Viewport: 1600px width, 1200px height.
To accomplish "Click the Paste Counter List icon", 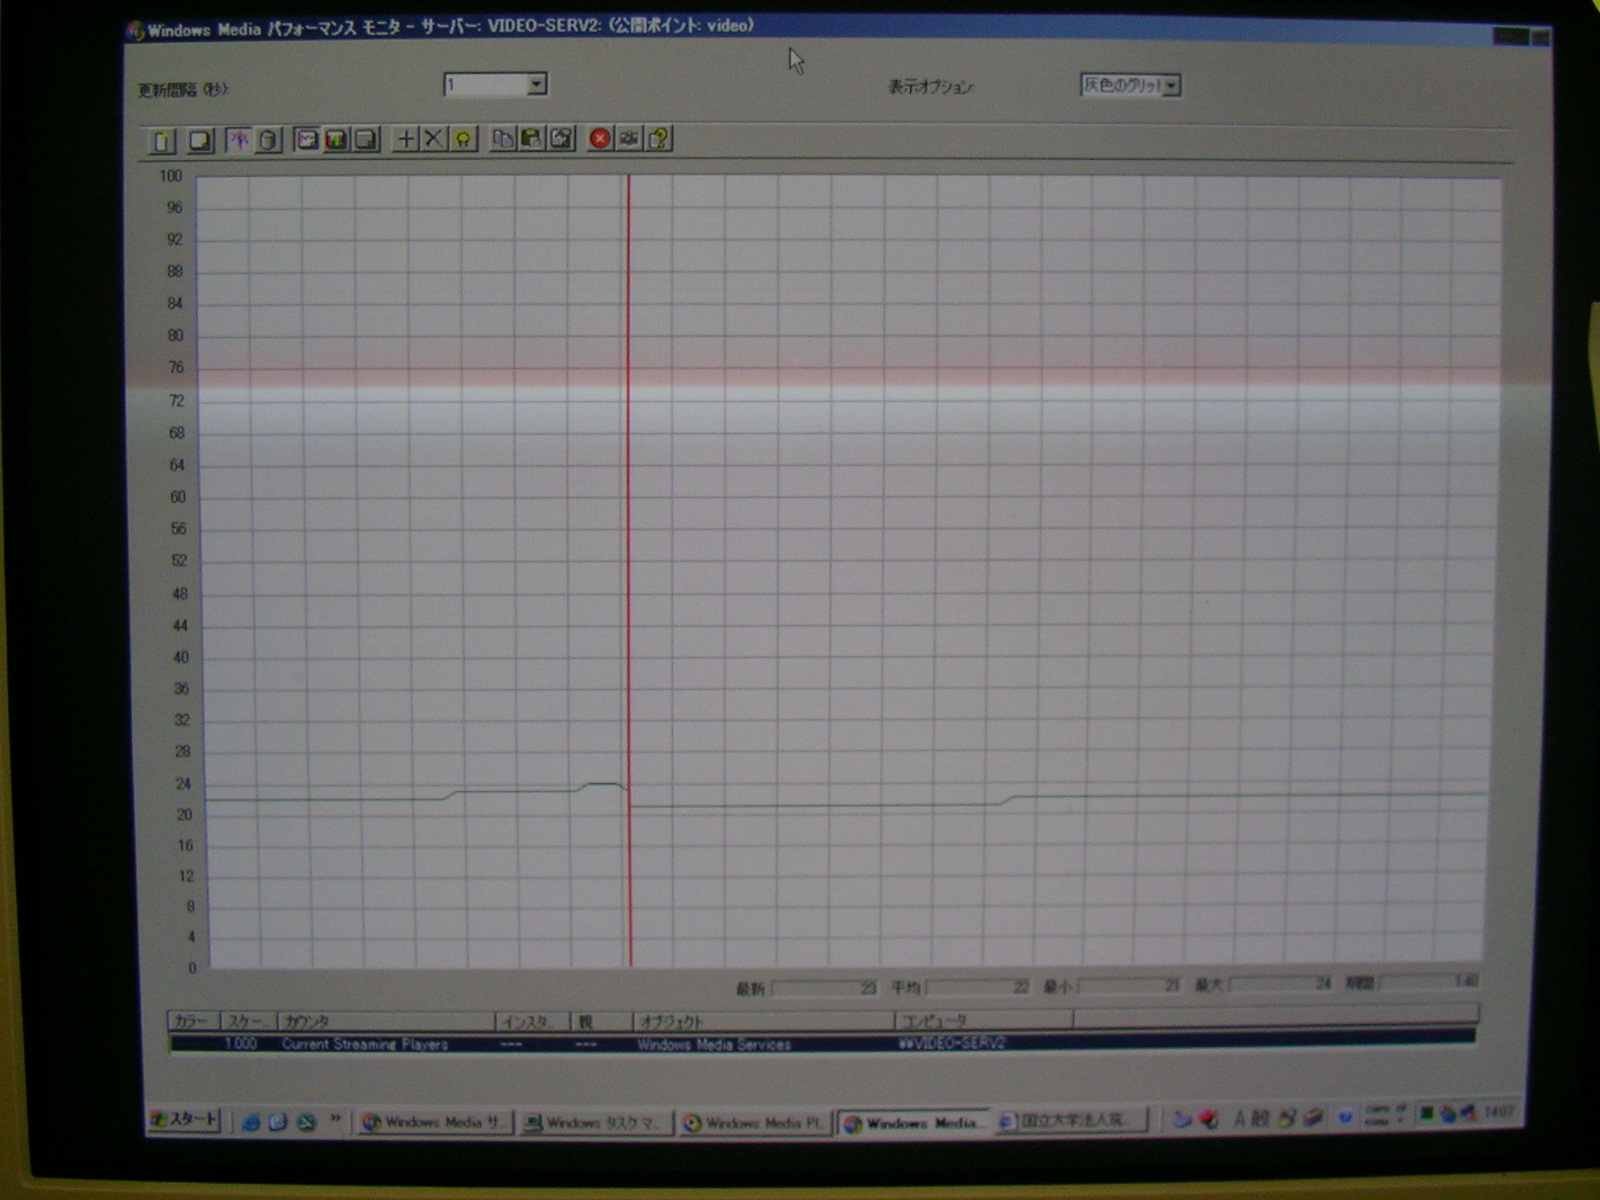I will tap(531, 138).
